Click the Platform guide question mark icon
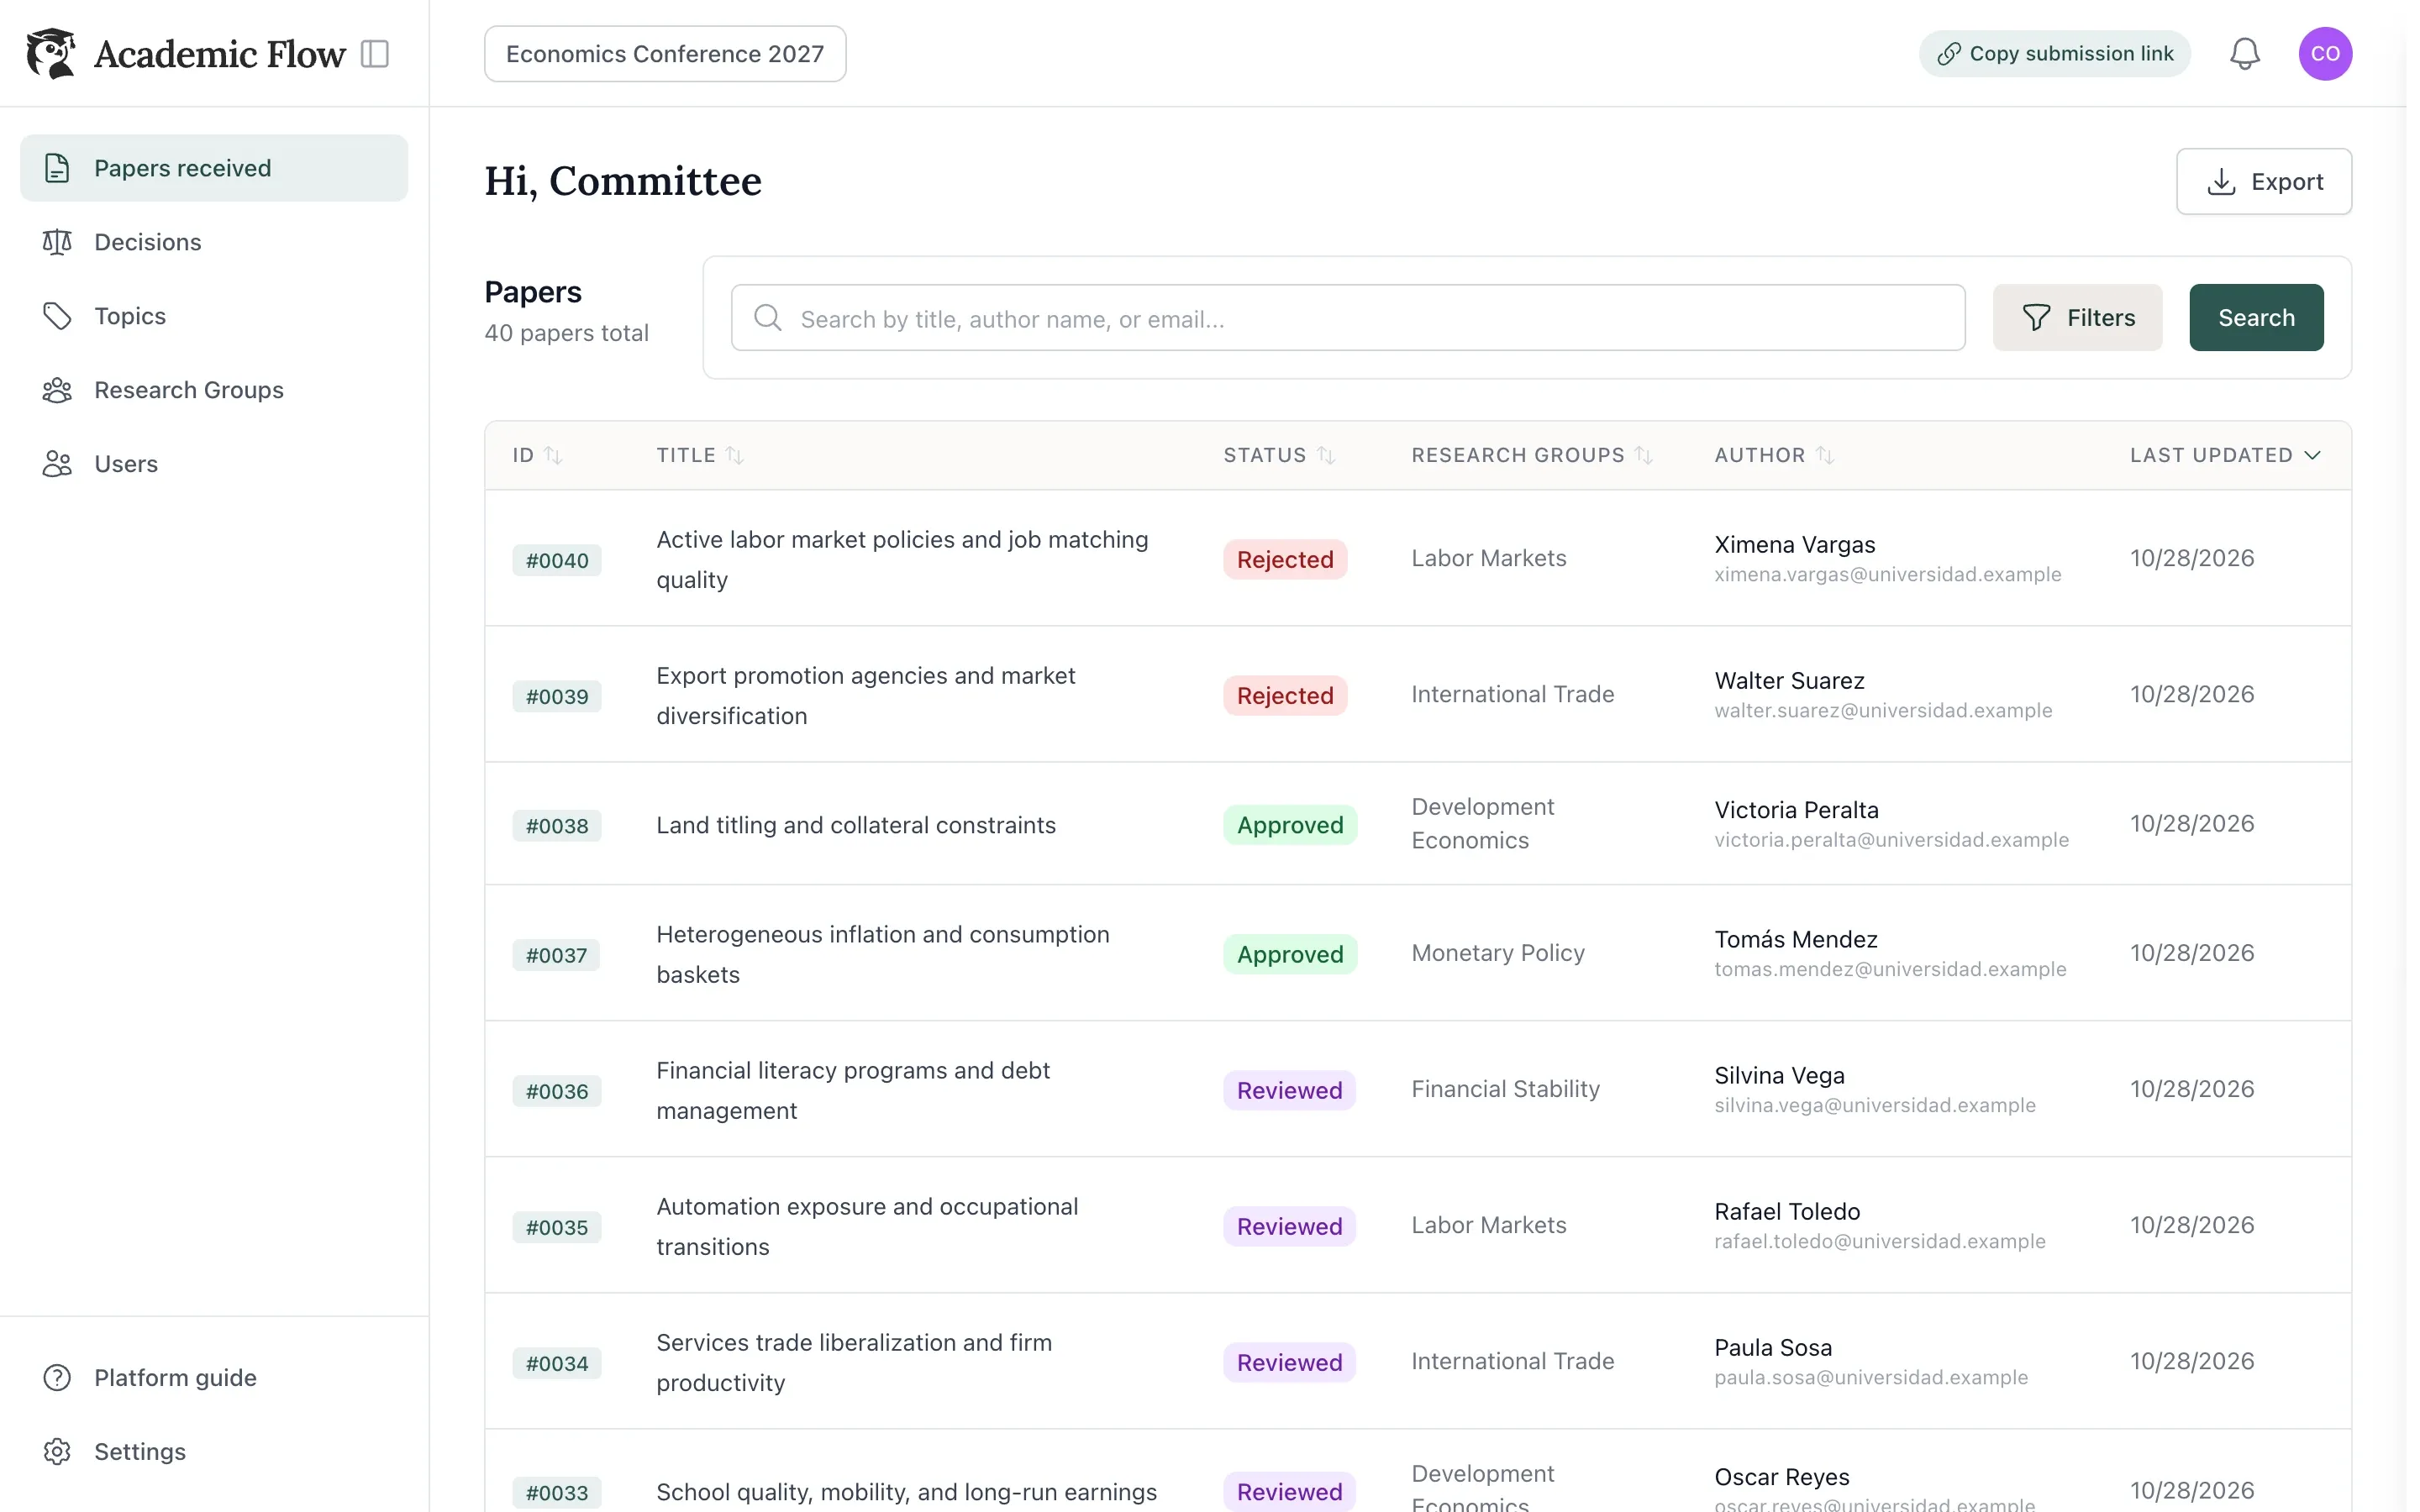Screen dimensions: 2420x1512 (x=57, y=1378)
